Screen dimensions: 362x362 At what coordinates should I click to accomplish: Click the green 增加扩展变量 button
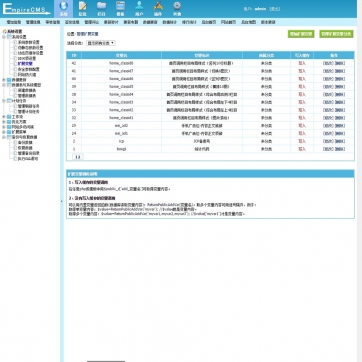301,34
